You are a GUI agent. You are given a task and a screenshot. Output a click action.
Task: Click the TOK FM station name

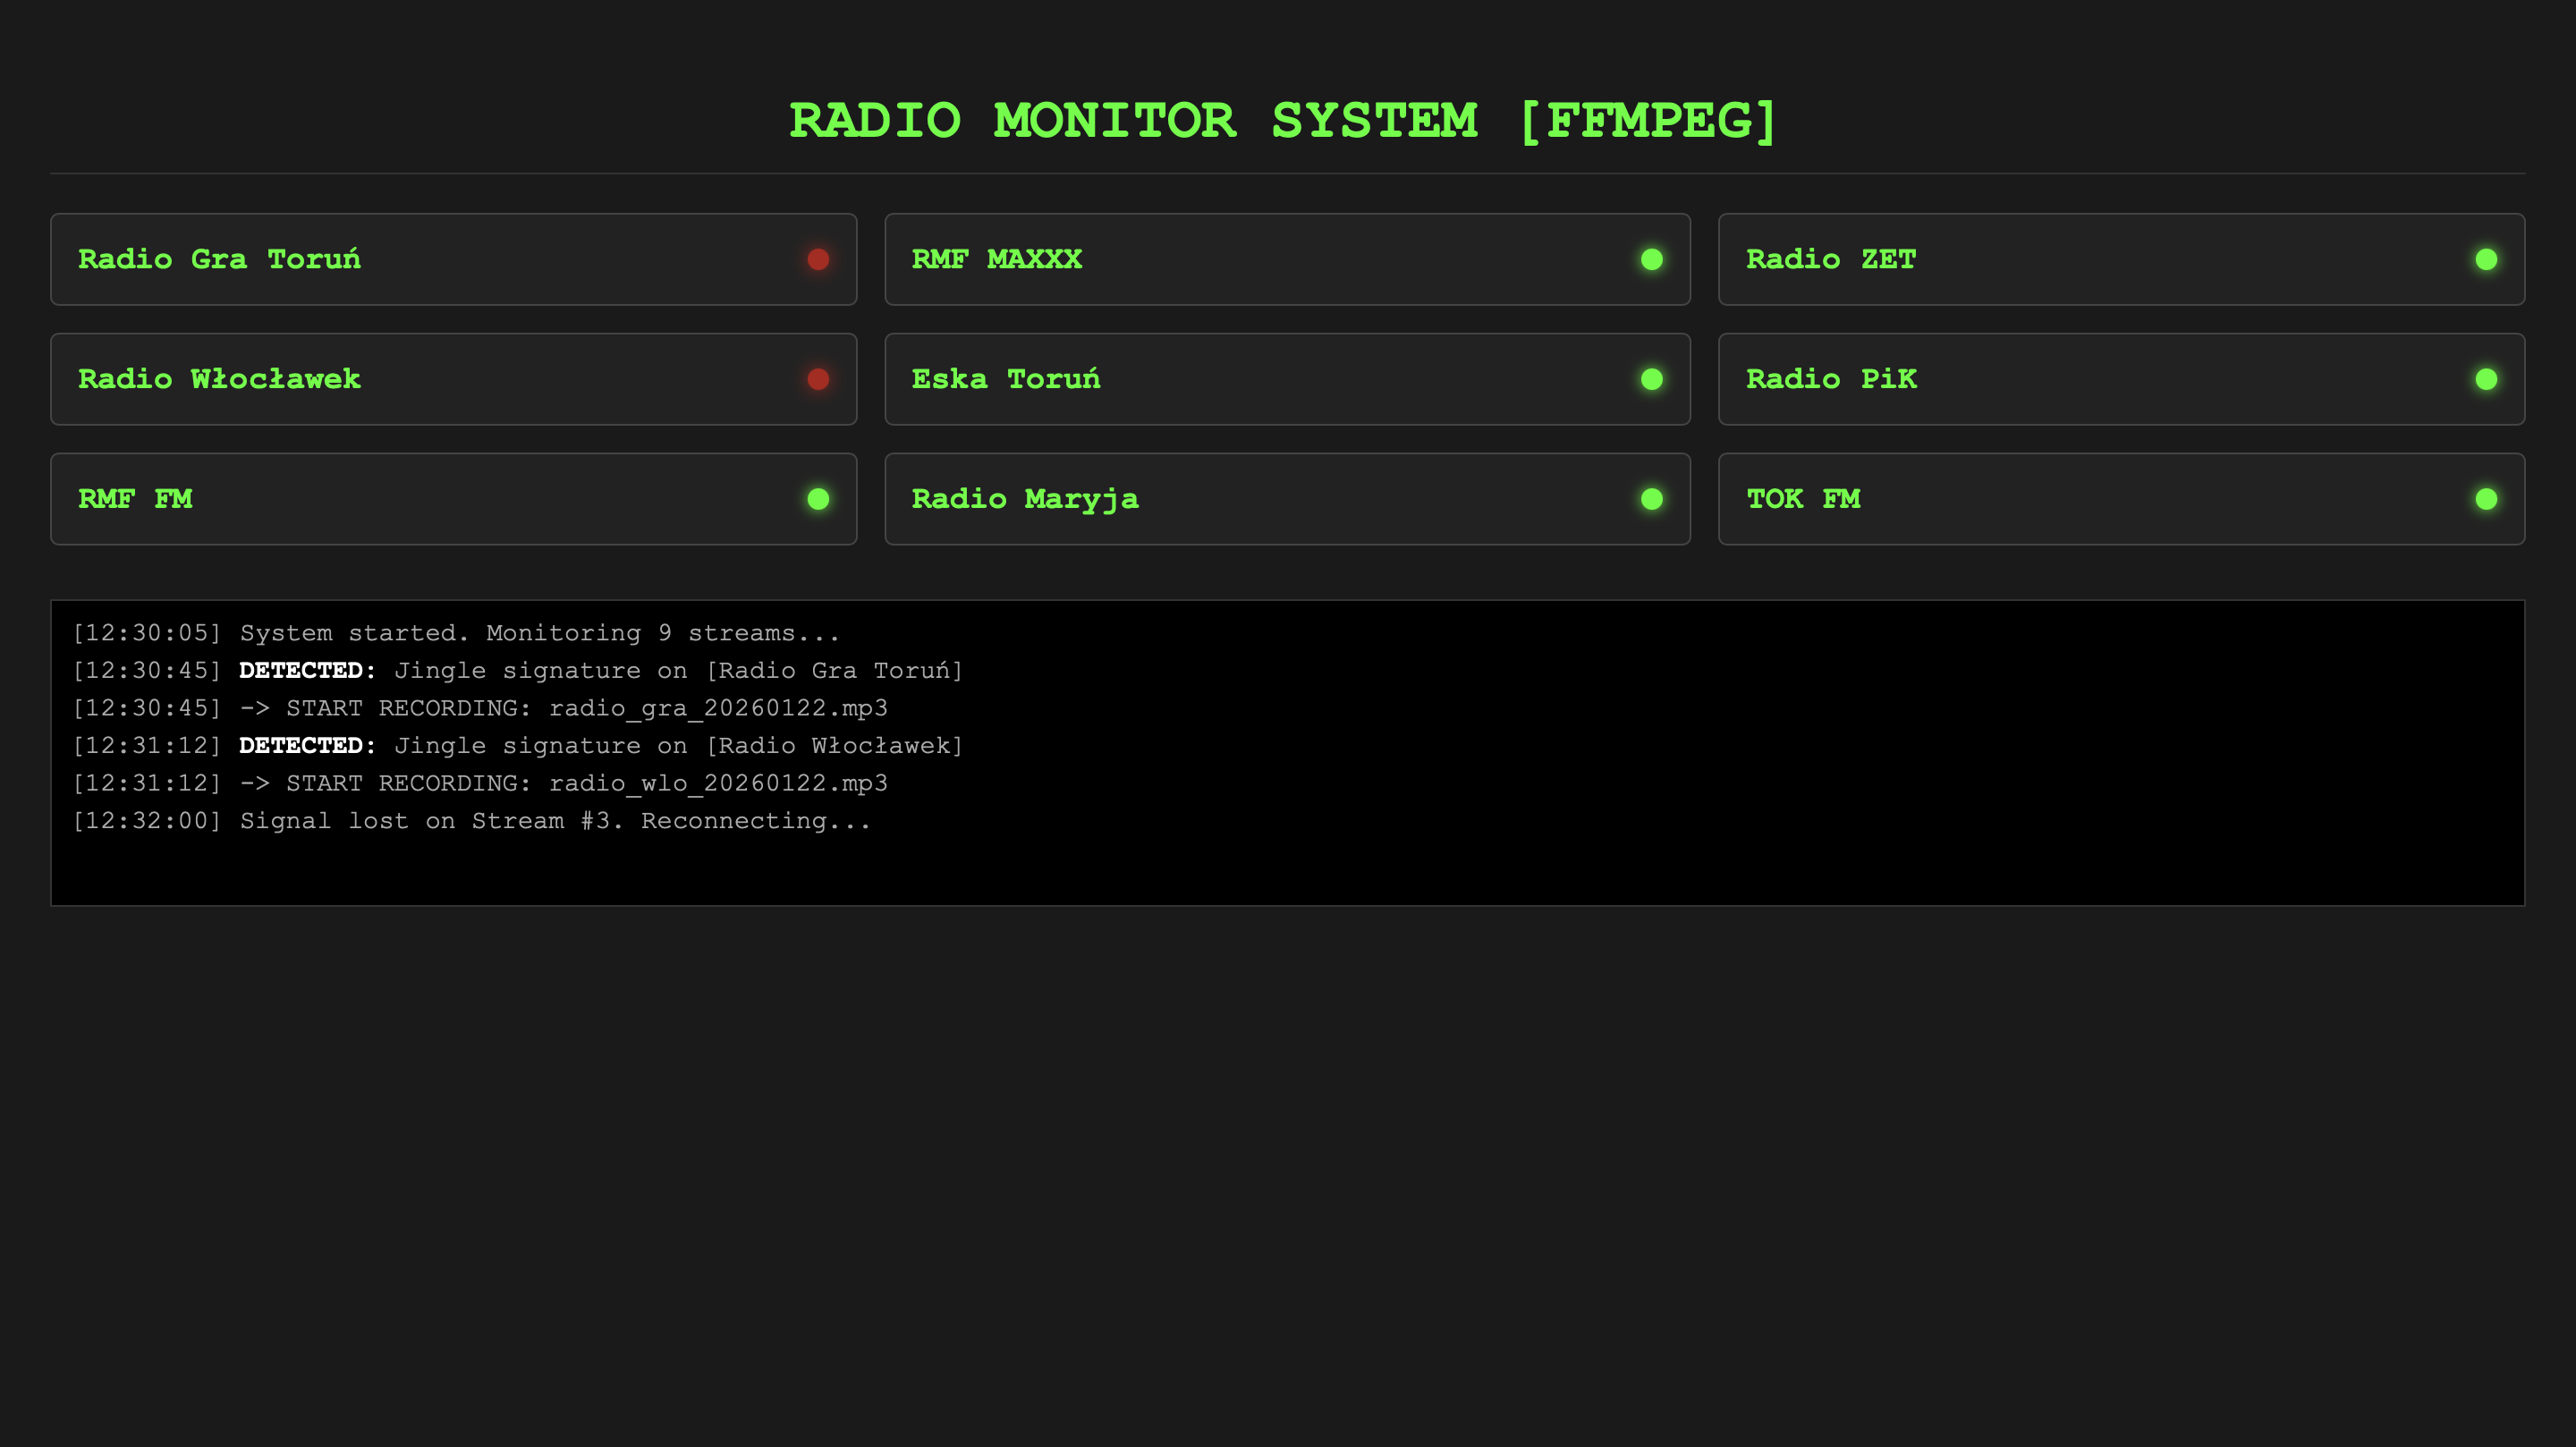click(1802, 499)
